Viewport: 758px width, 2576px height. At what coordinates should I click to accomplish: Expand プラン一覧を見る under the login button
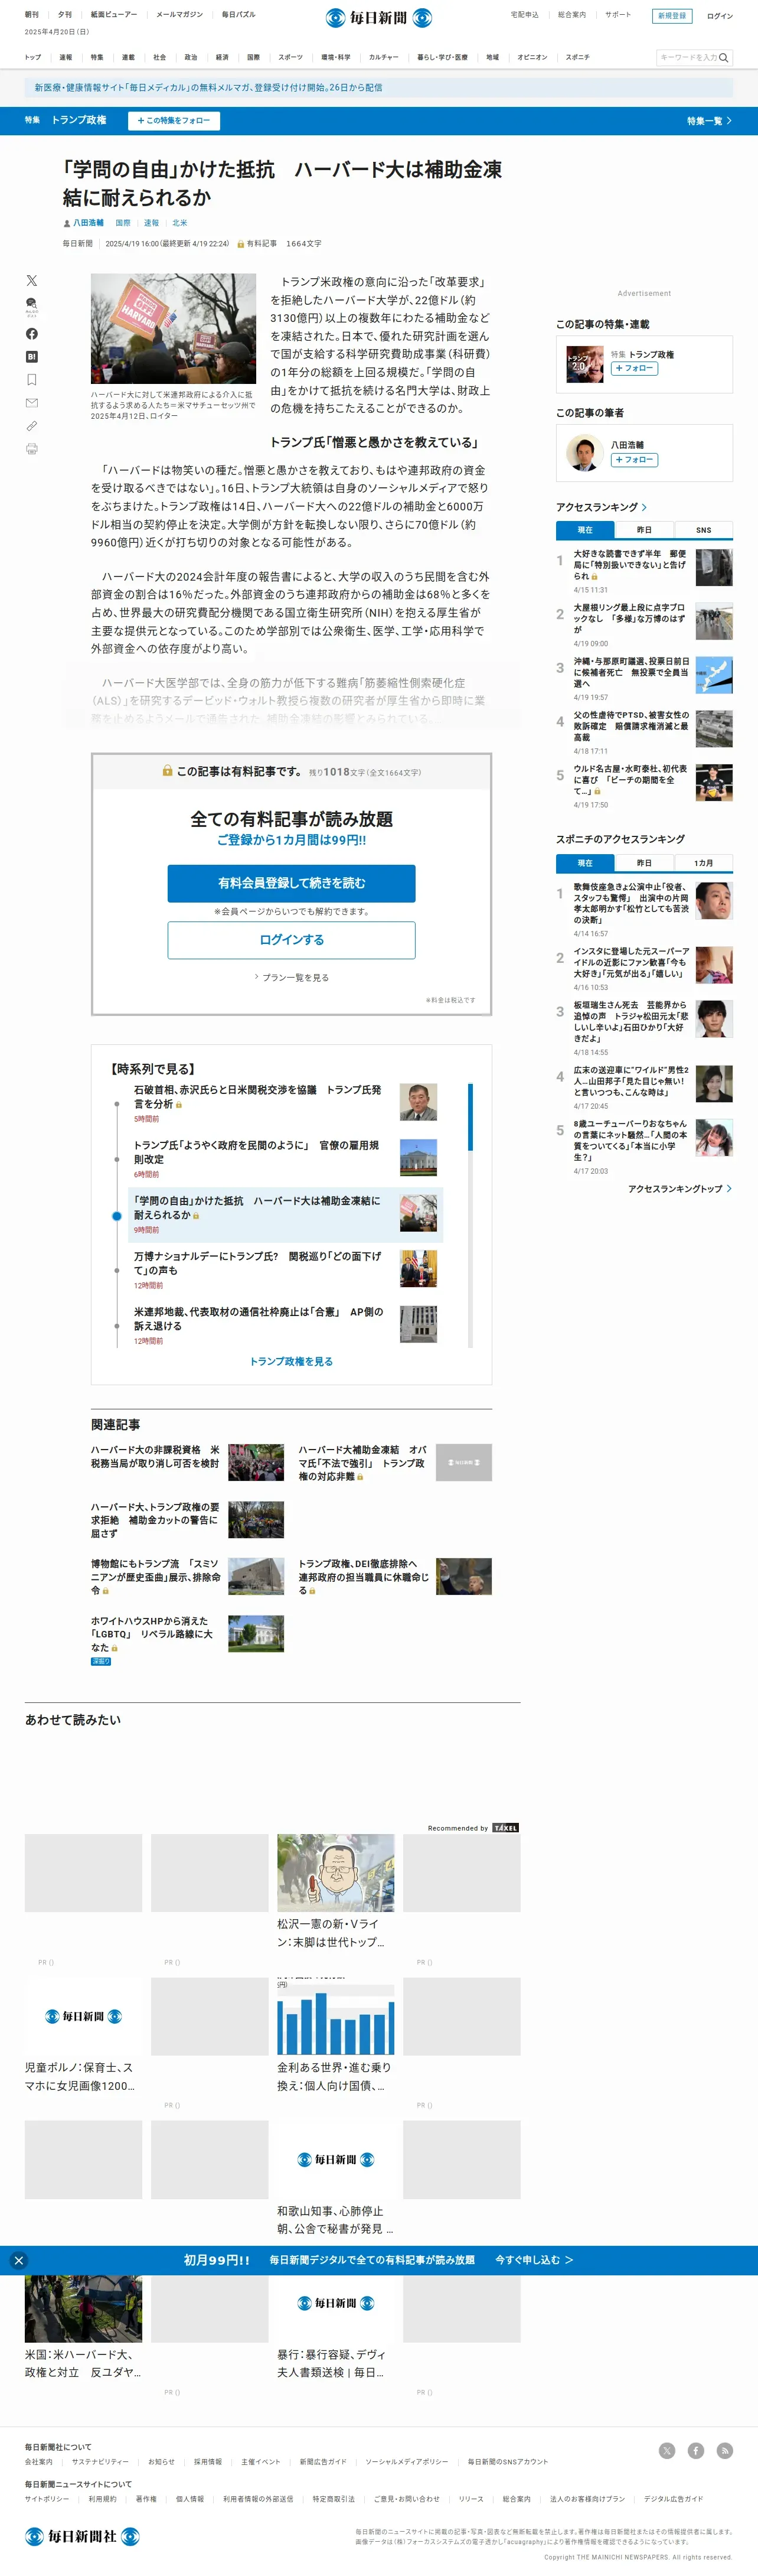pos(291,978)
